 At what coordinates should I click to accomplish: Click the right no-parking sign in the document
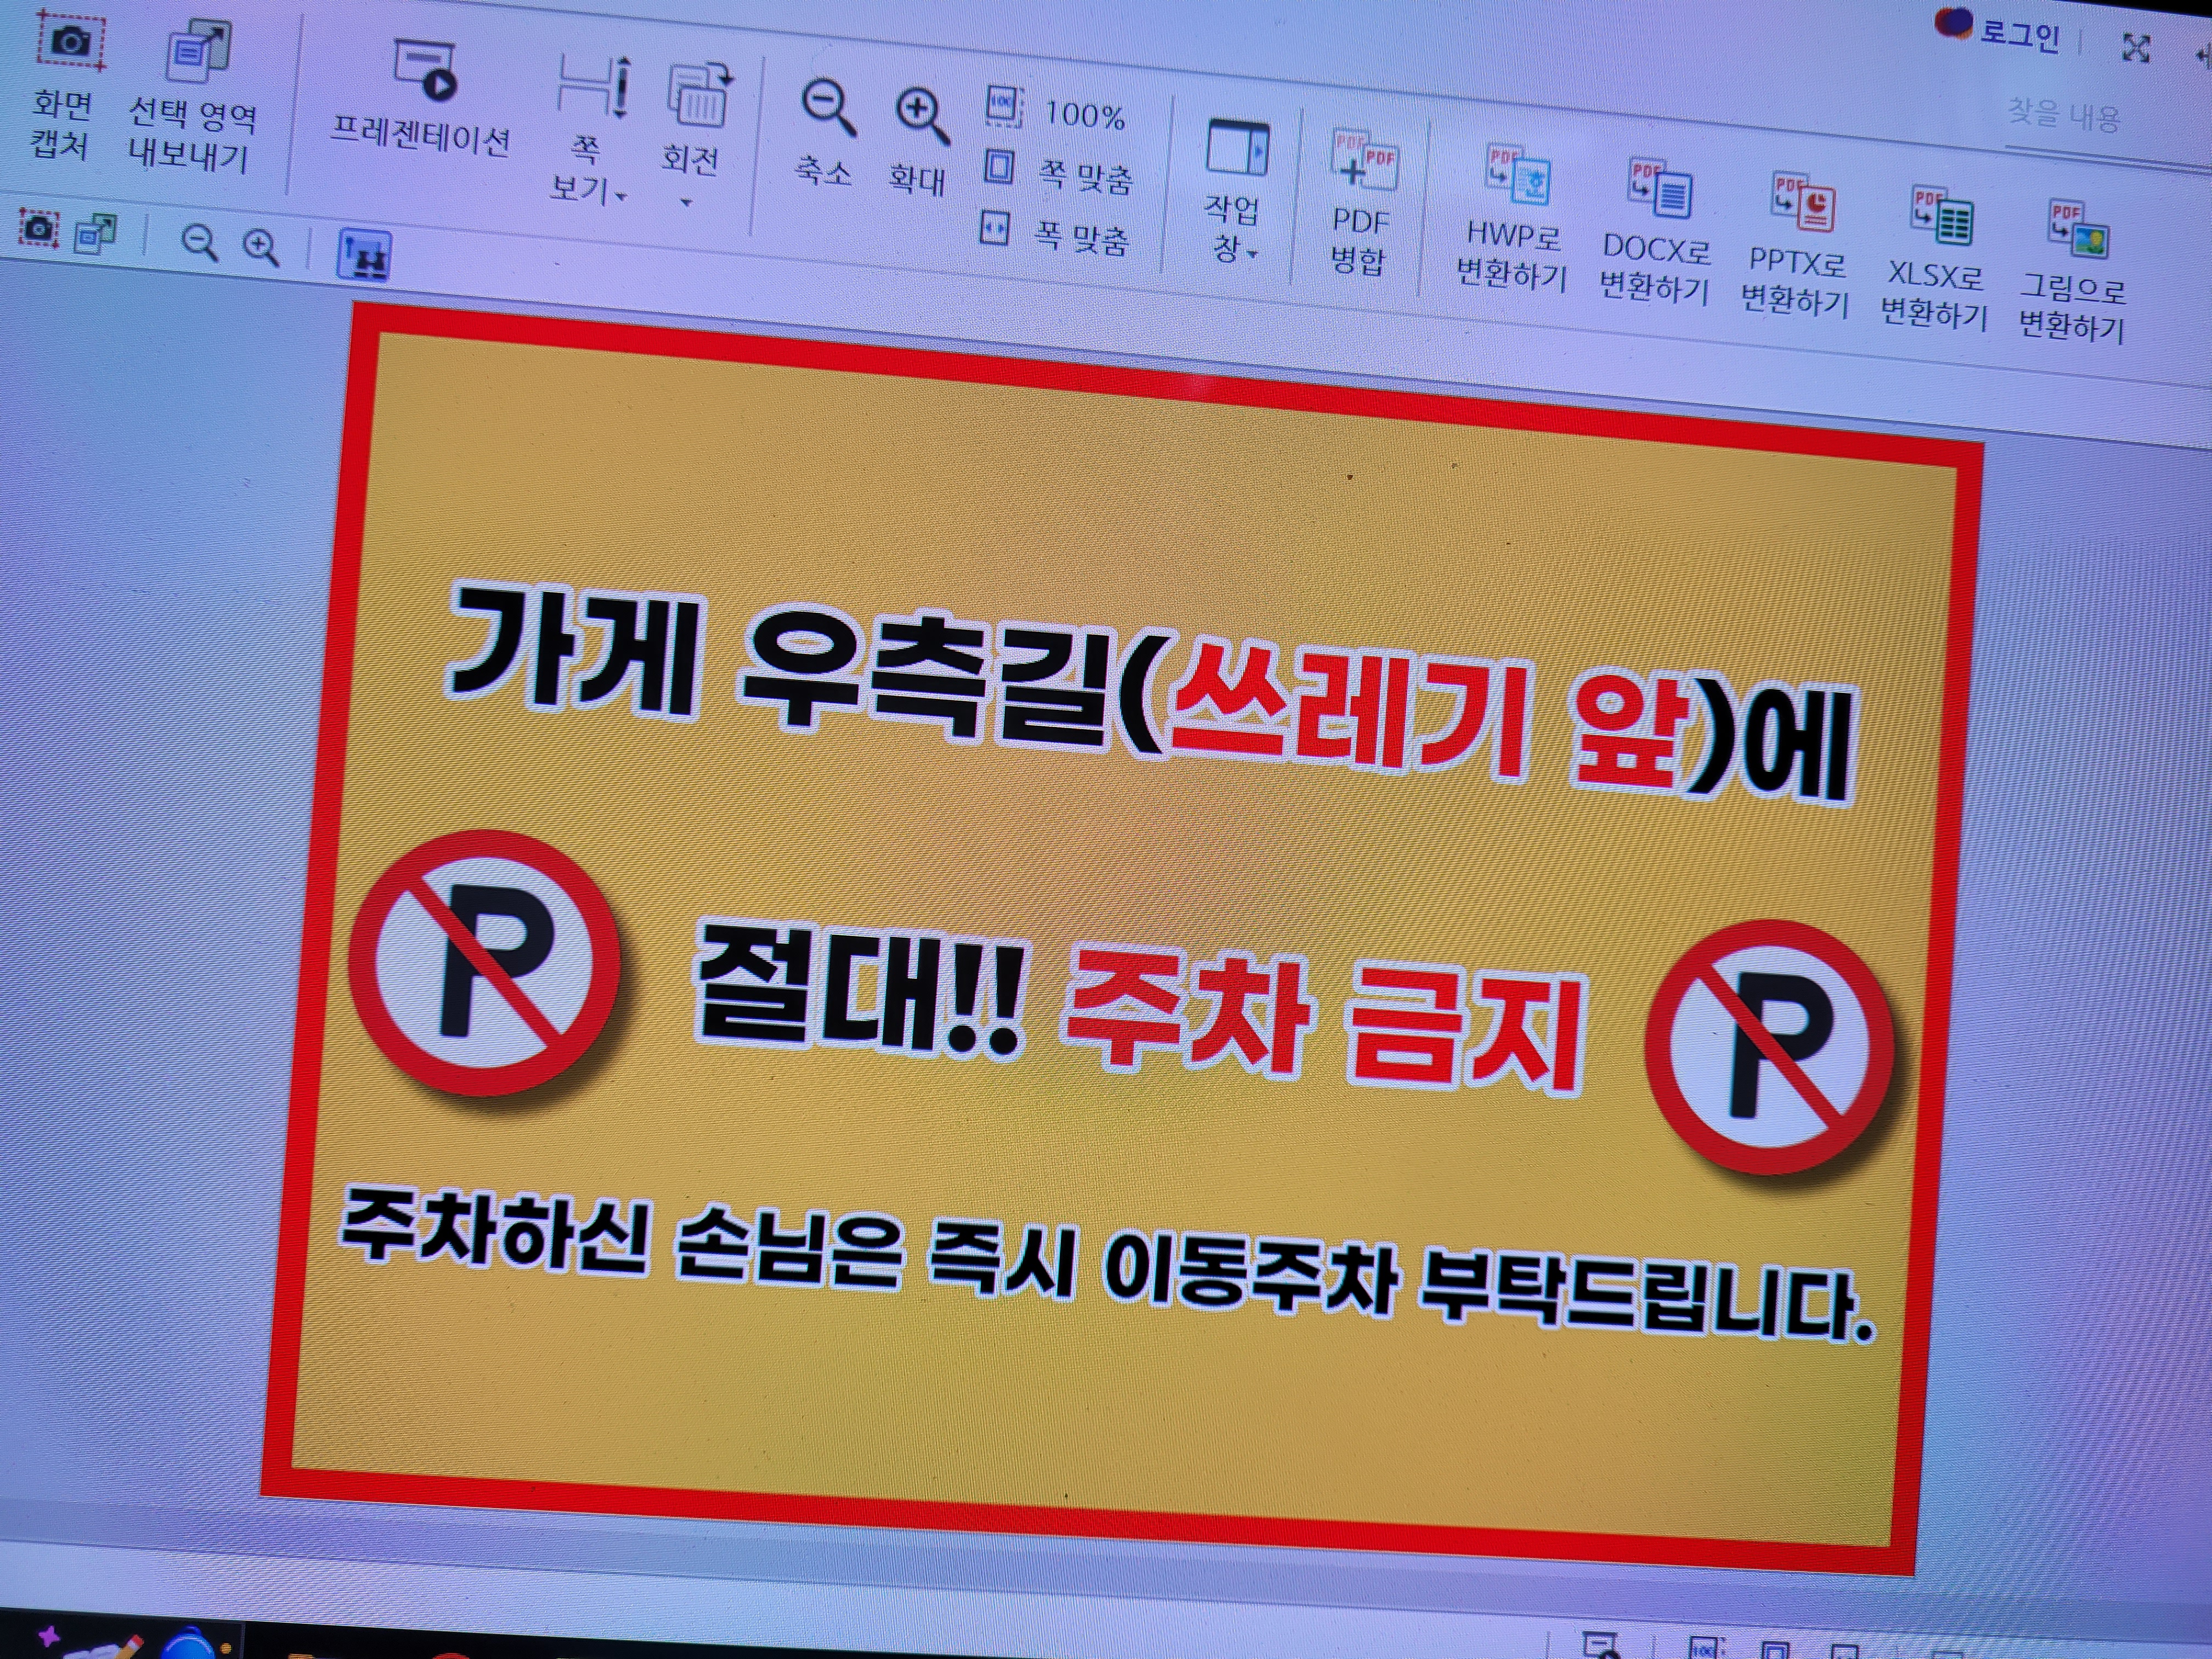[x=1770, y=1047]
